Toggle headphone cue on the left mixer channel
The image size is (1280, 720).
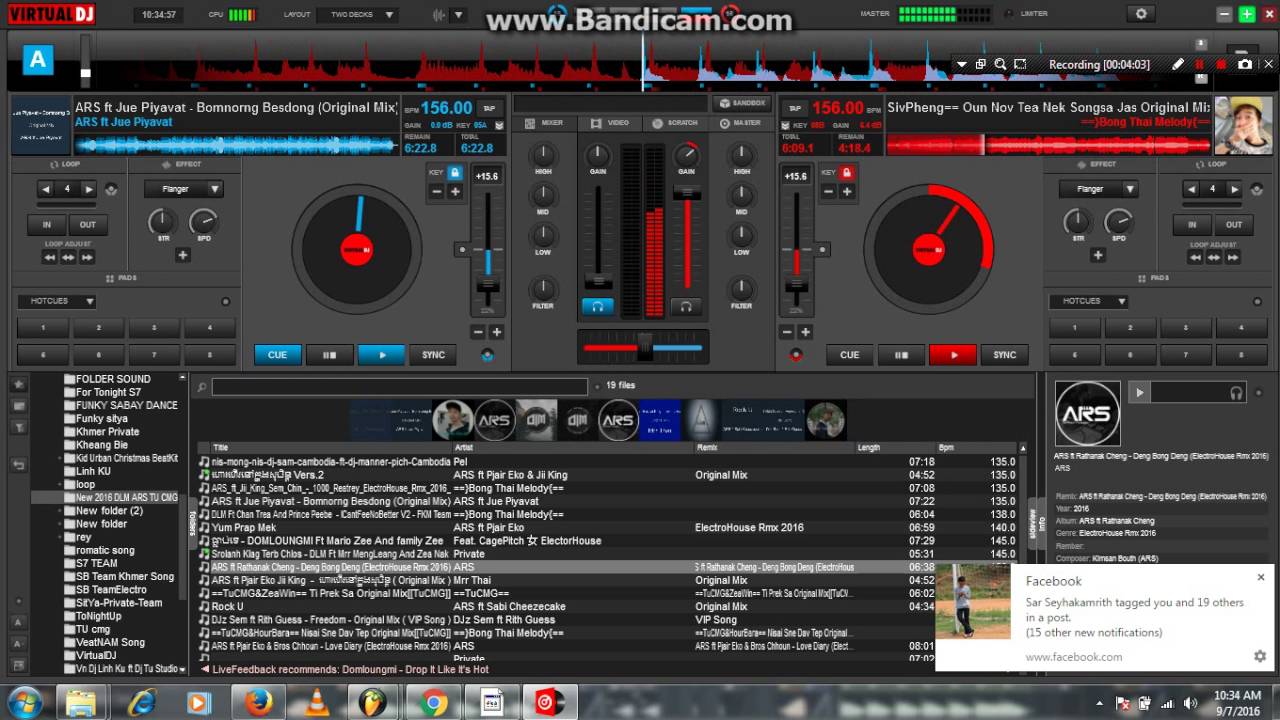coord(598,307)
